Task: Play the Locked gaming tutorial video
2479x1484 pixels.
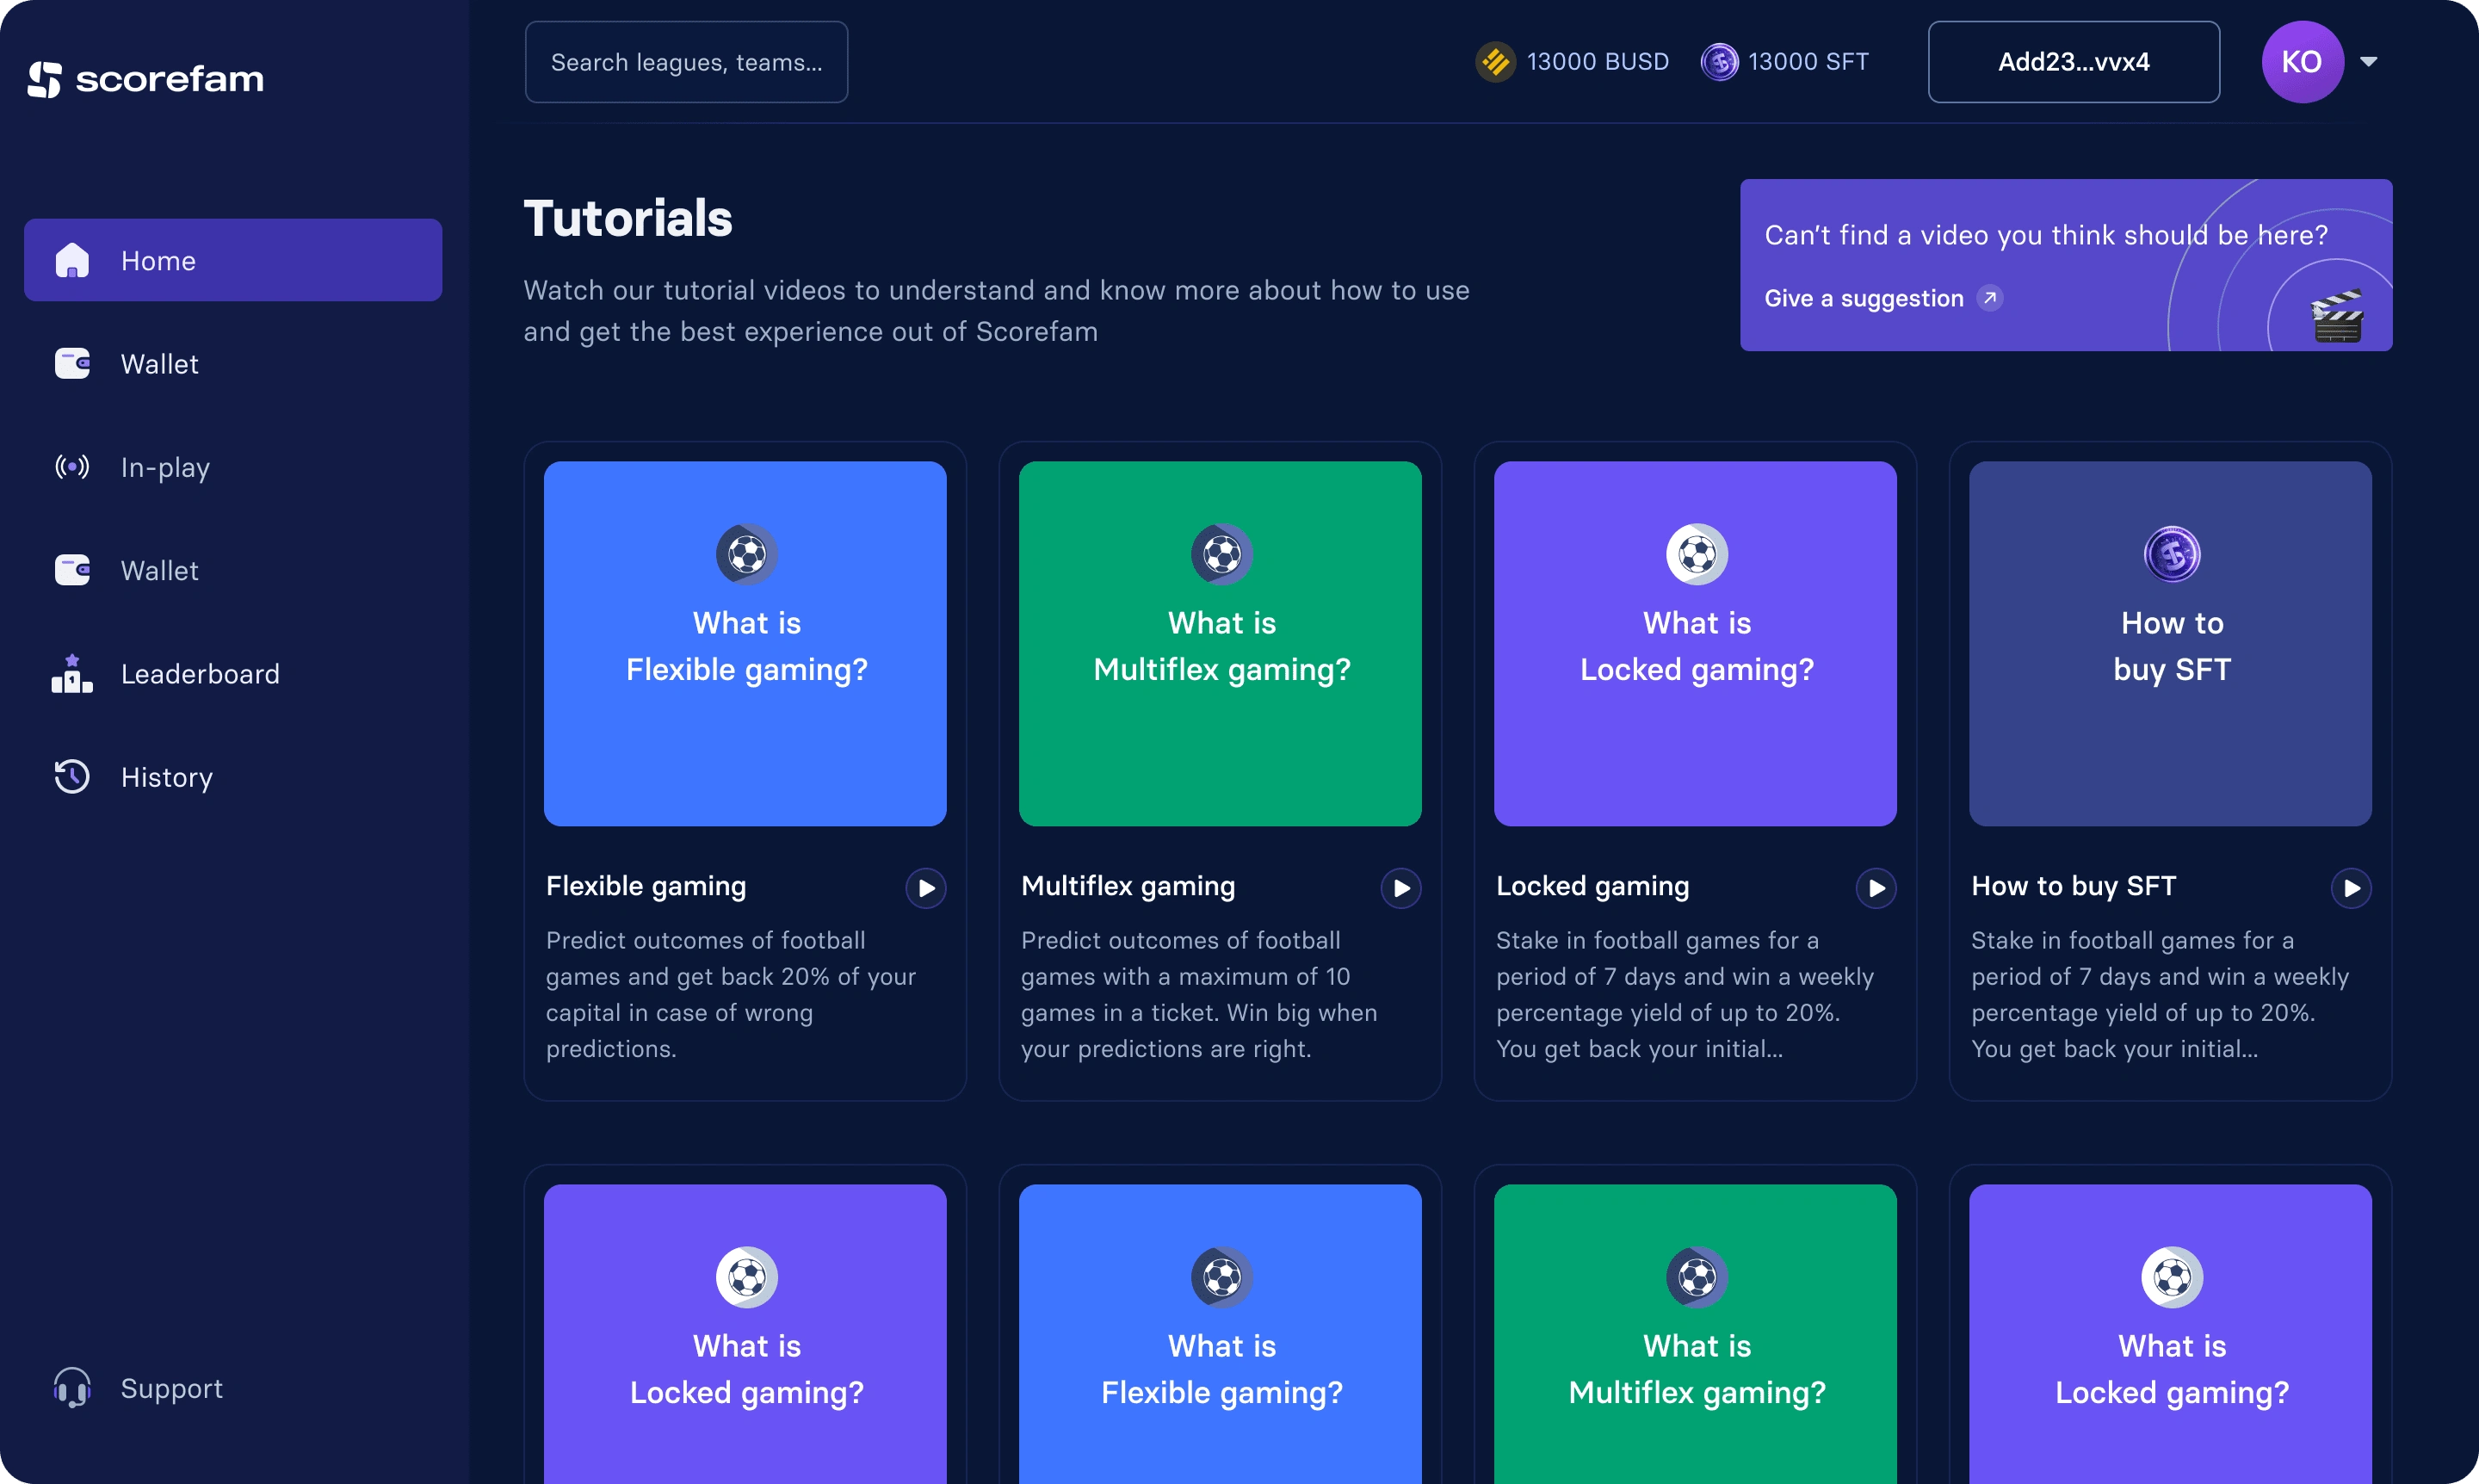Action: (x=1876, y=888)
